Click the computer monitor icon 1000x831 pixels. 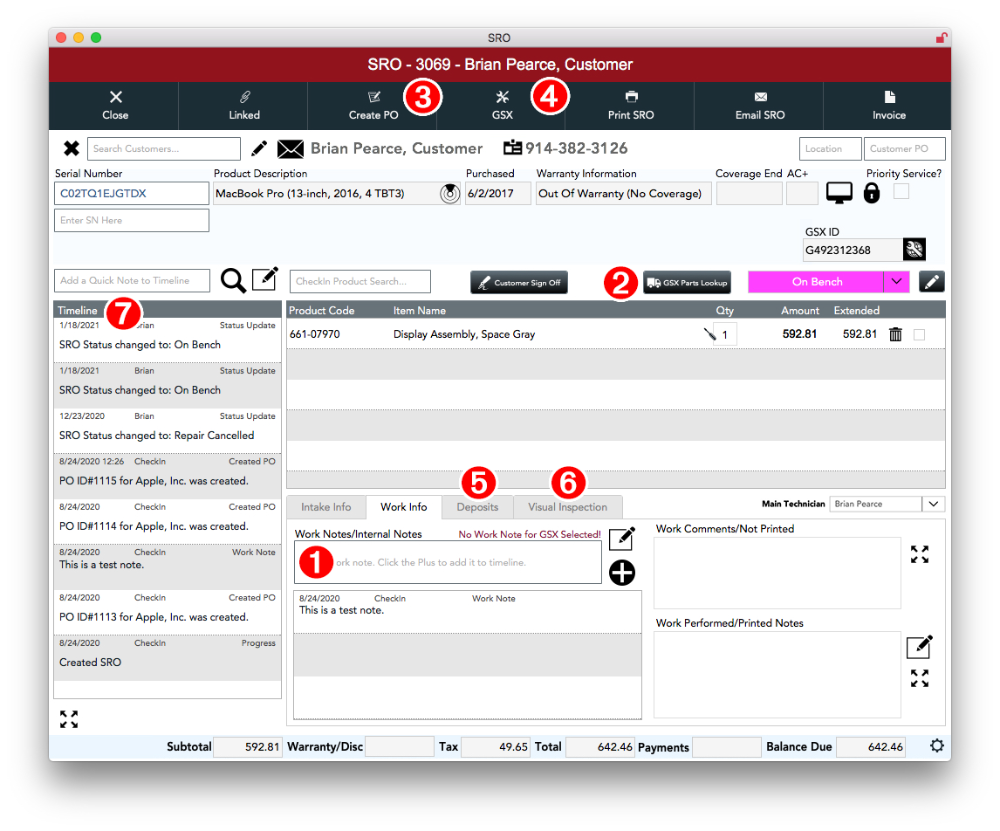coord(839,194)
